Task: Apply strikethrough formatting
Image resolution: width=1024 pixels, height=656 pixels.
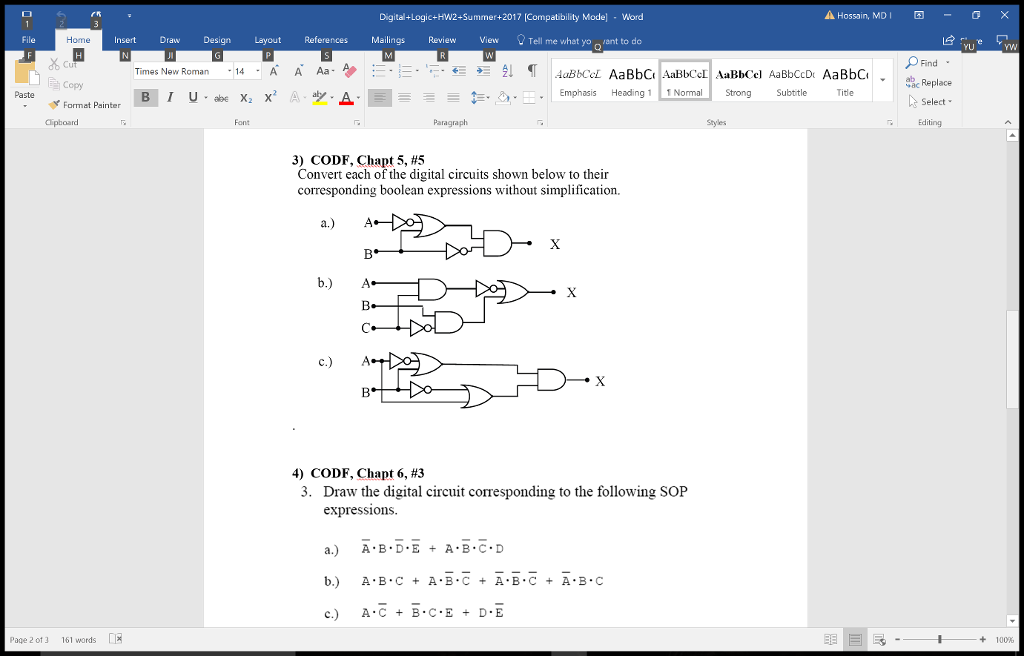Action: tap(221, 98)
